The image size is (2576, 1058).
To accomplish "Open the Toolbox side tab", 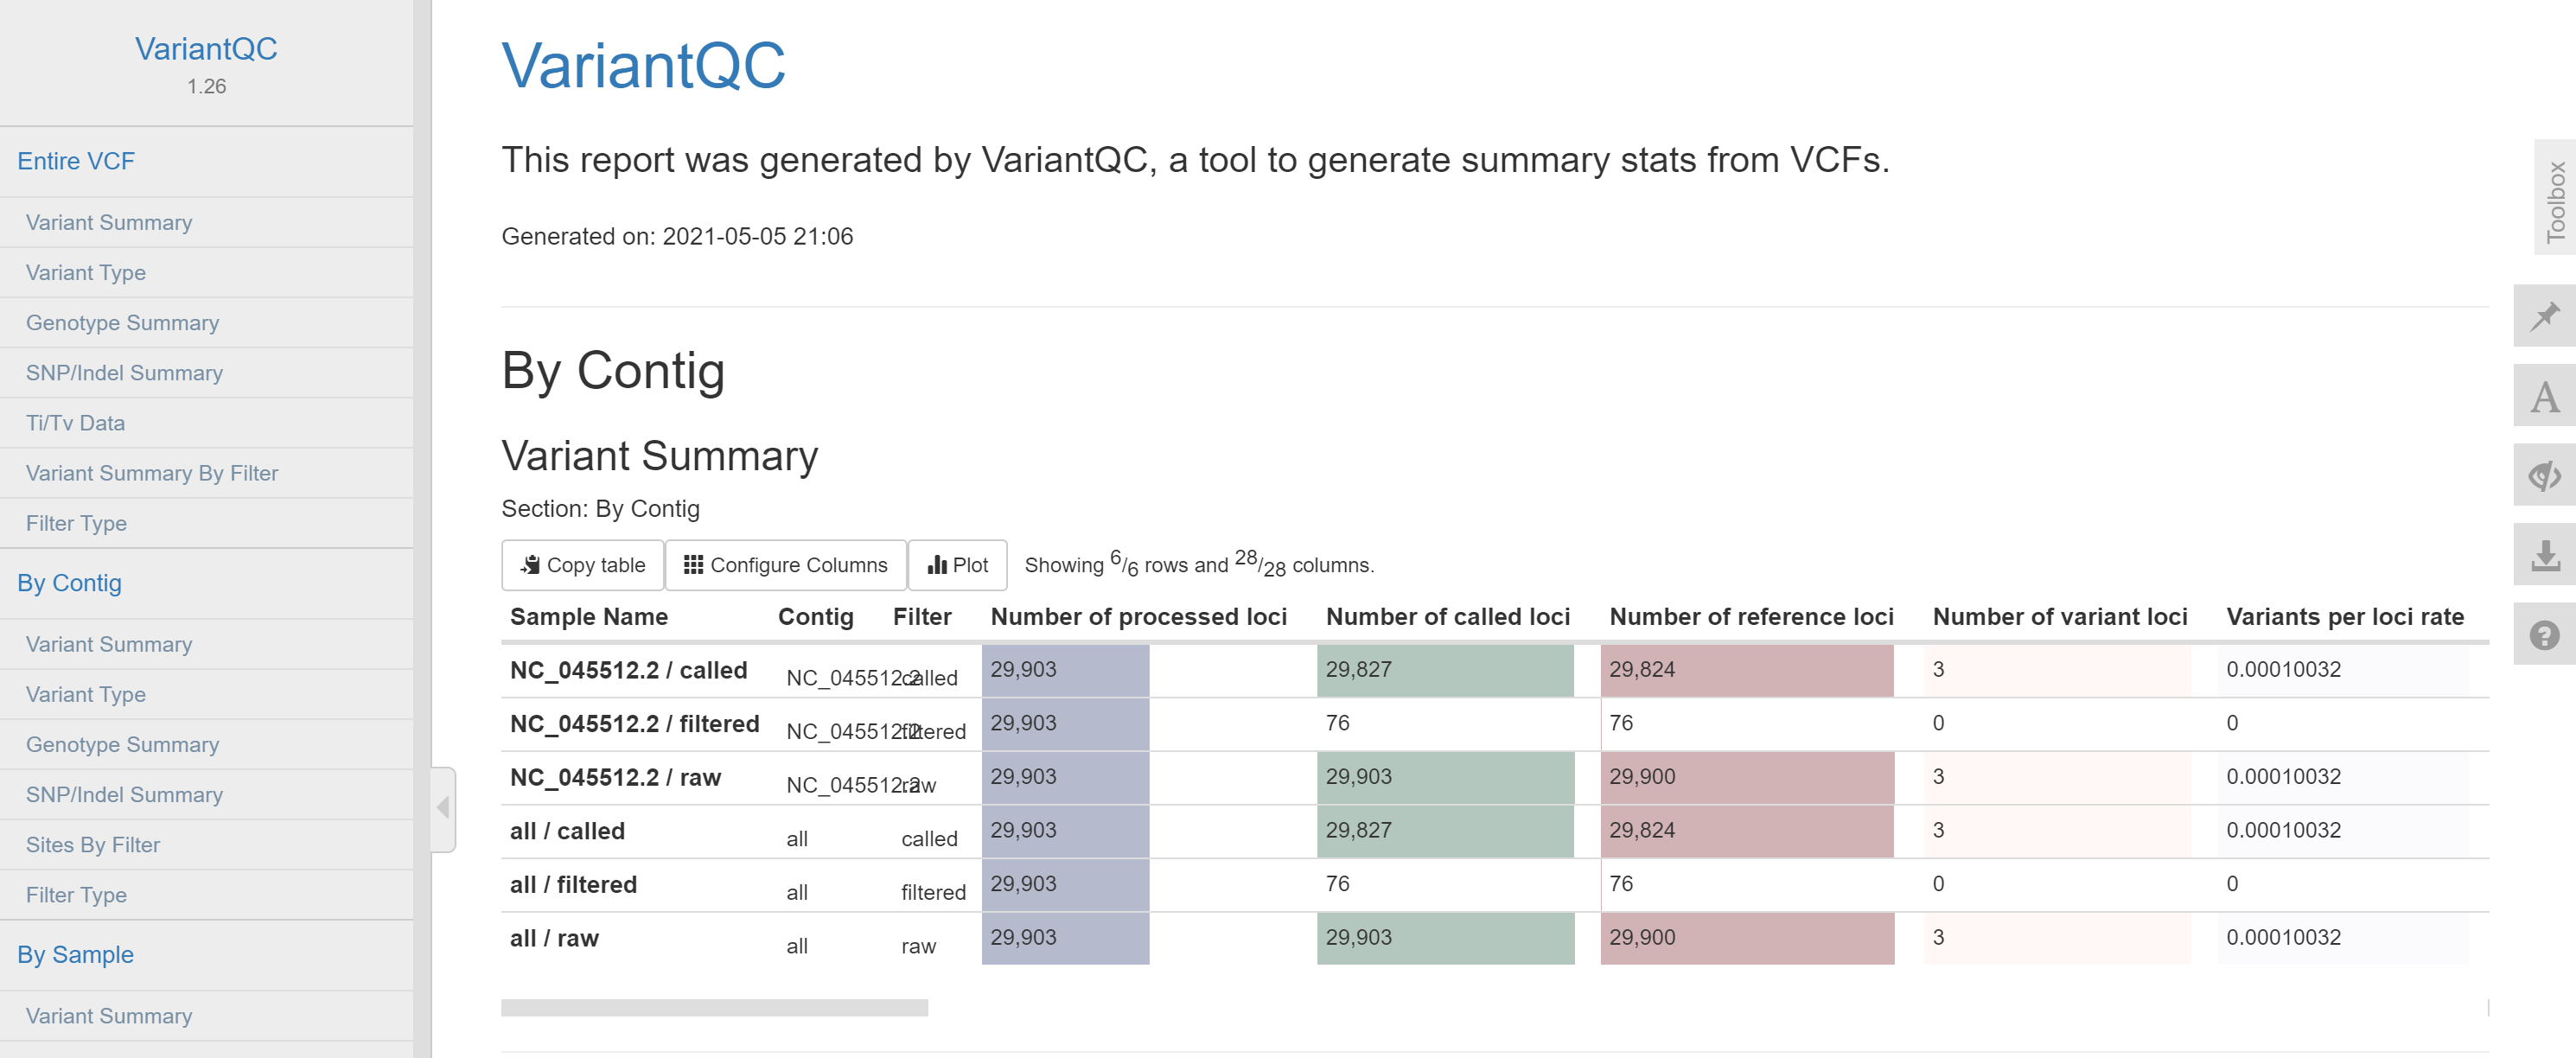I will coord(2555,200).
